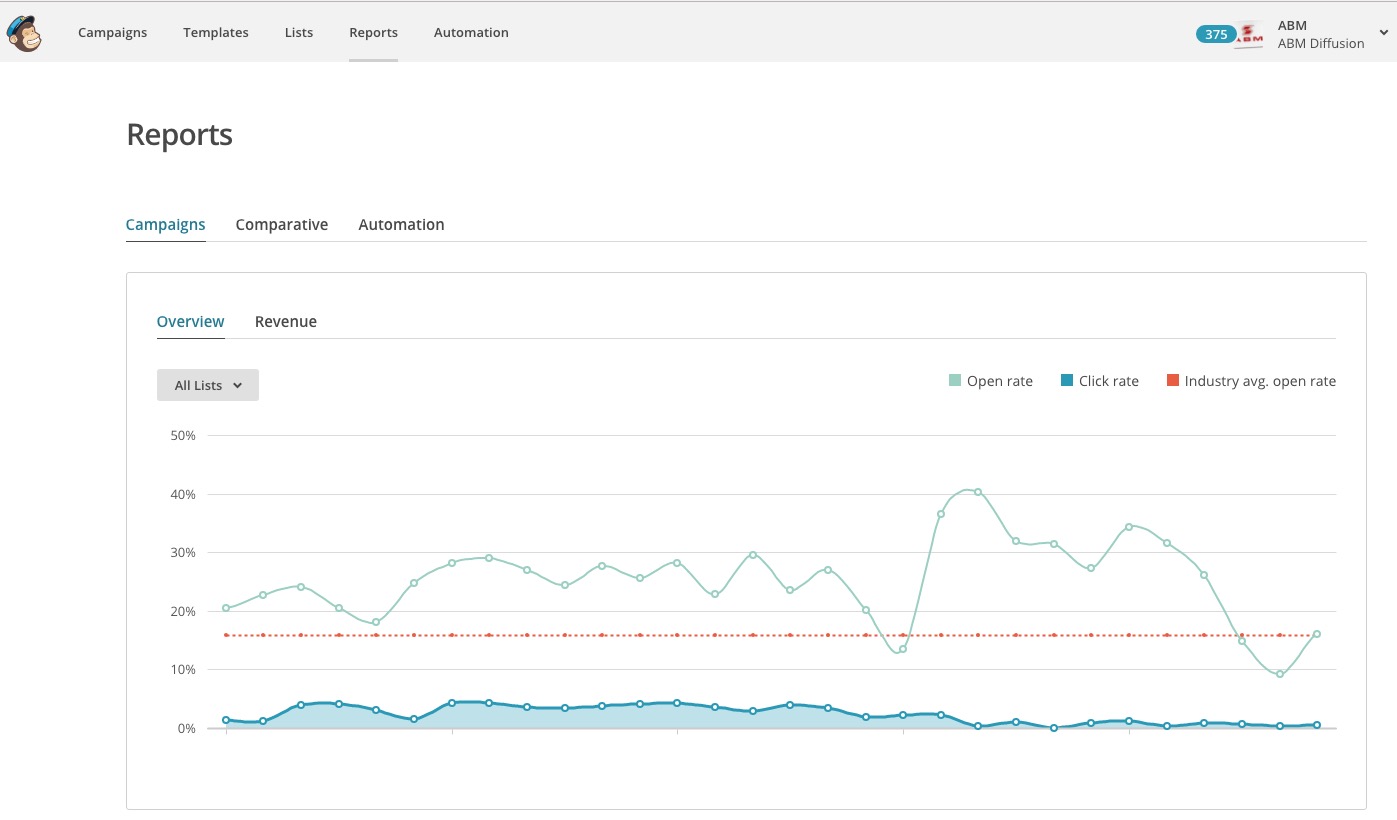Open Automation in the top navigation
This screenshot has height=820, width=1397.
(471, 33)
